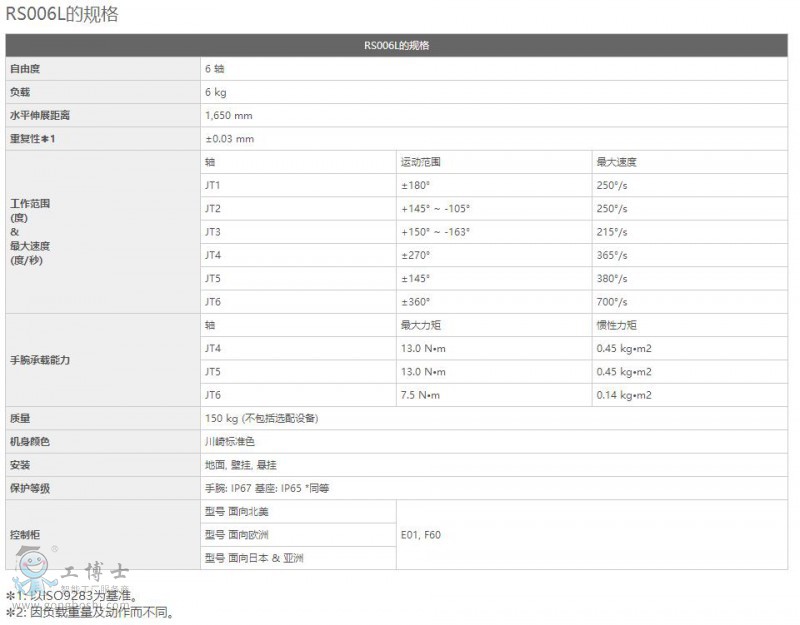Click the range '+150° ~ -163°'
Screen dimensions: 800x625
click(435, 232)
